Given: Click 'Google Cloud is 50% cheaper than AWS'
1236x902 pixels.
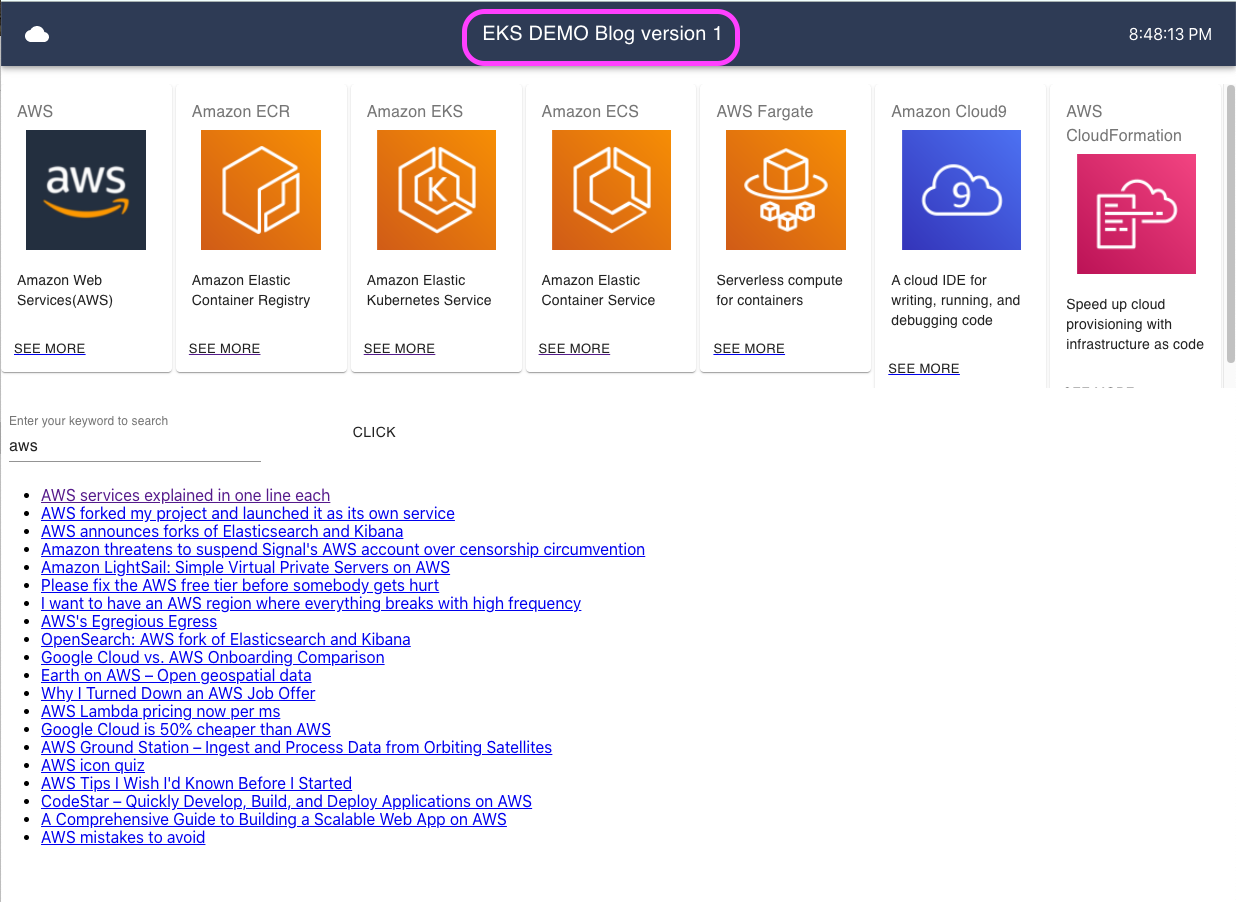Looking at the screenshot, I should pos(186,729).
